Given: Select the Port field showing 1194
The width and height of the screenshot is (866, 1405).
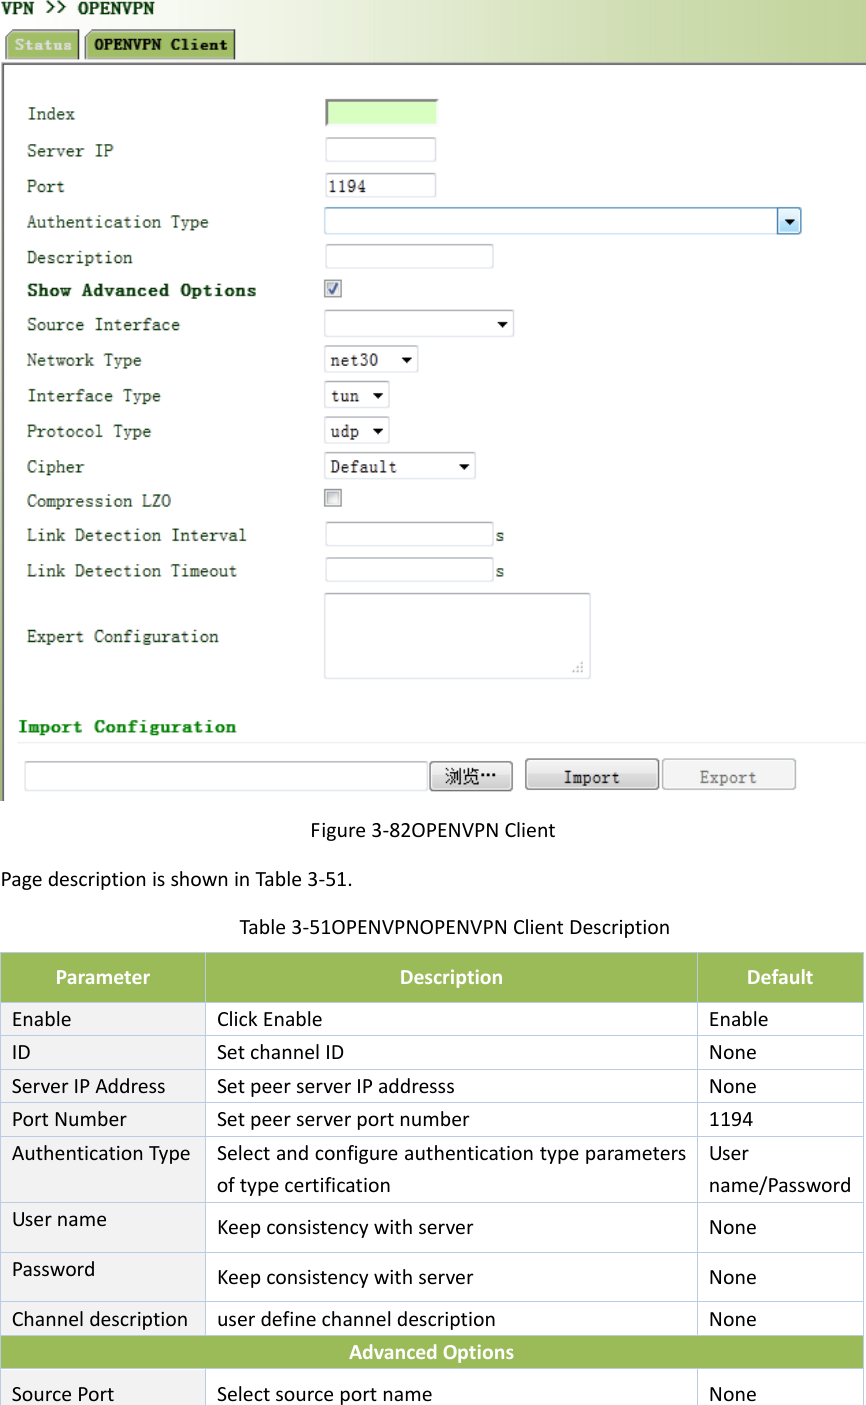Looking at the screenshot, I should click(380, 184).
